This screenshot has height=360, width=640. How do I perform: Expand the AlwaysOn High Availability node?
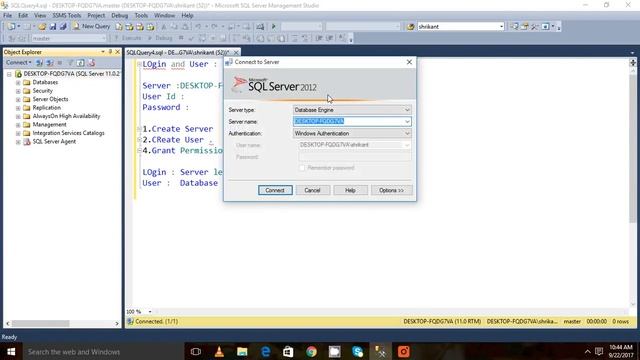(18, 116)
